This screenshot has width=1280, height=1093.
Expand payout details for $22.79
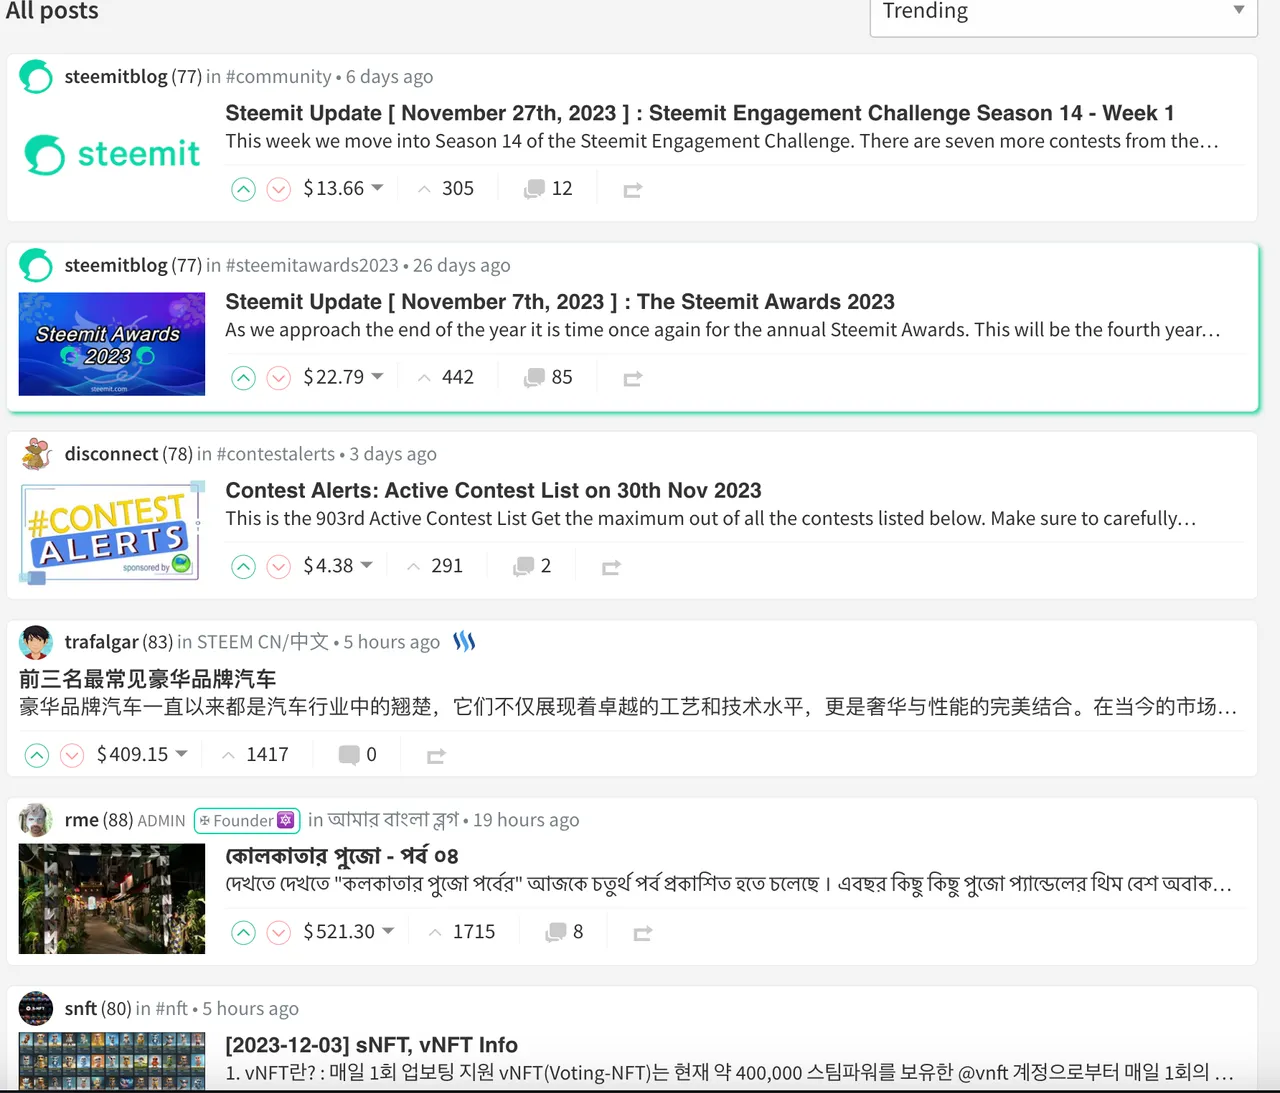pyautogui.click(x=343, y=377)
